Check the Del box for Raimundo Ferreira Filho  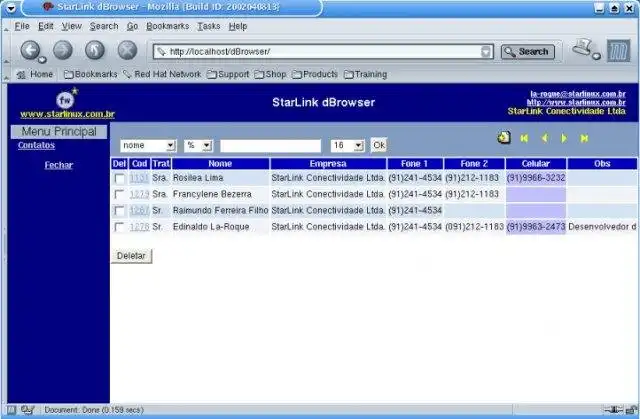pyautogui.click(x=120, y=211)
